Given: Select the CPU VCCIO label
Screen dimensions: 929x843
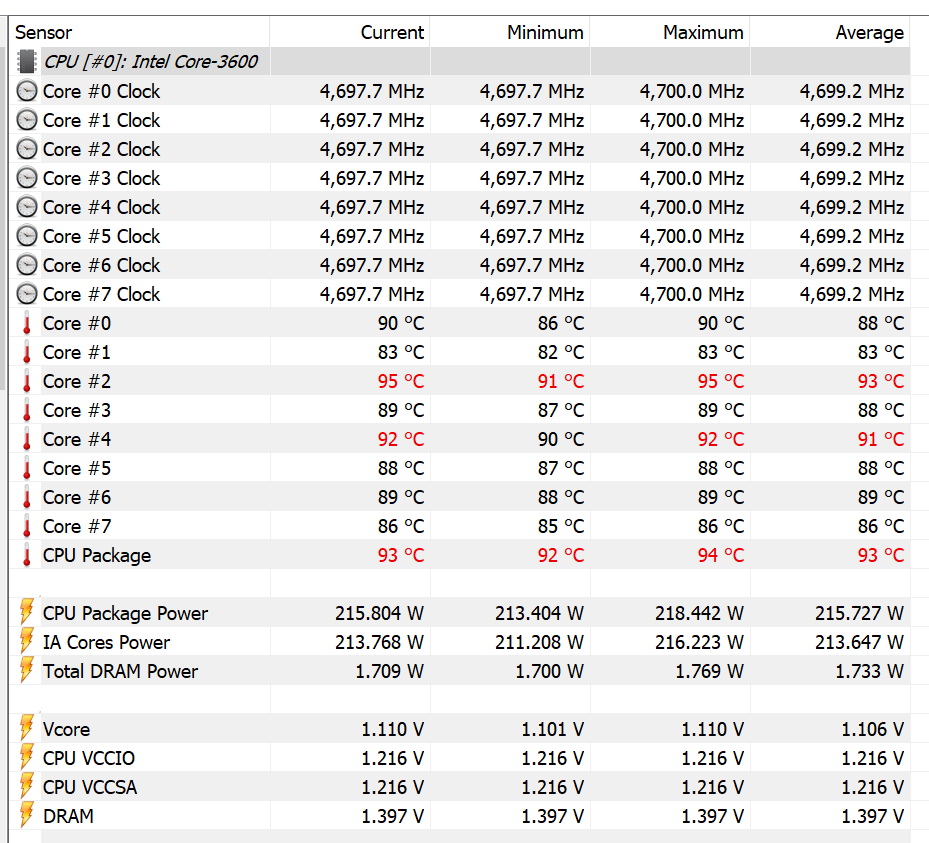Looking at the screenshot, I should tap(89, 758).
